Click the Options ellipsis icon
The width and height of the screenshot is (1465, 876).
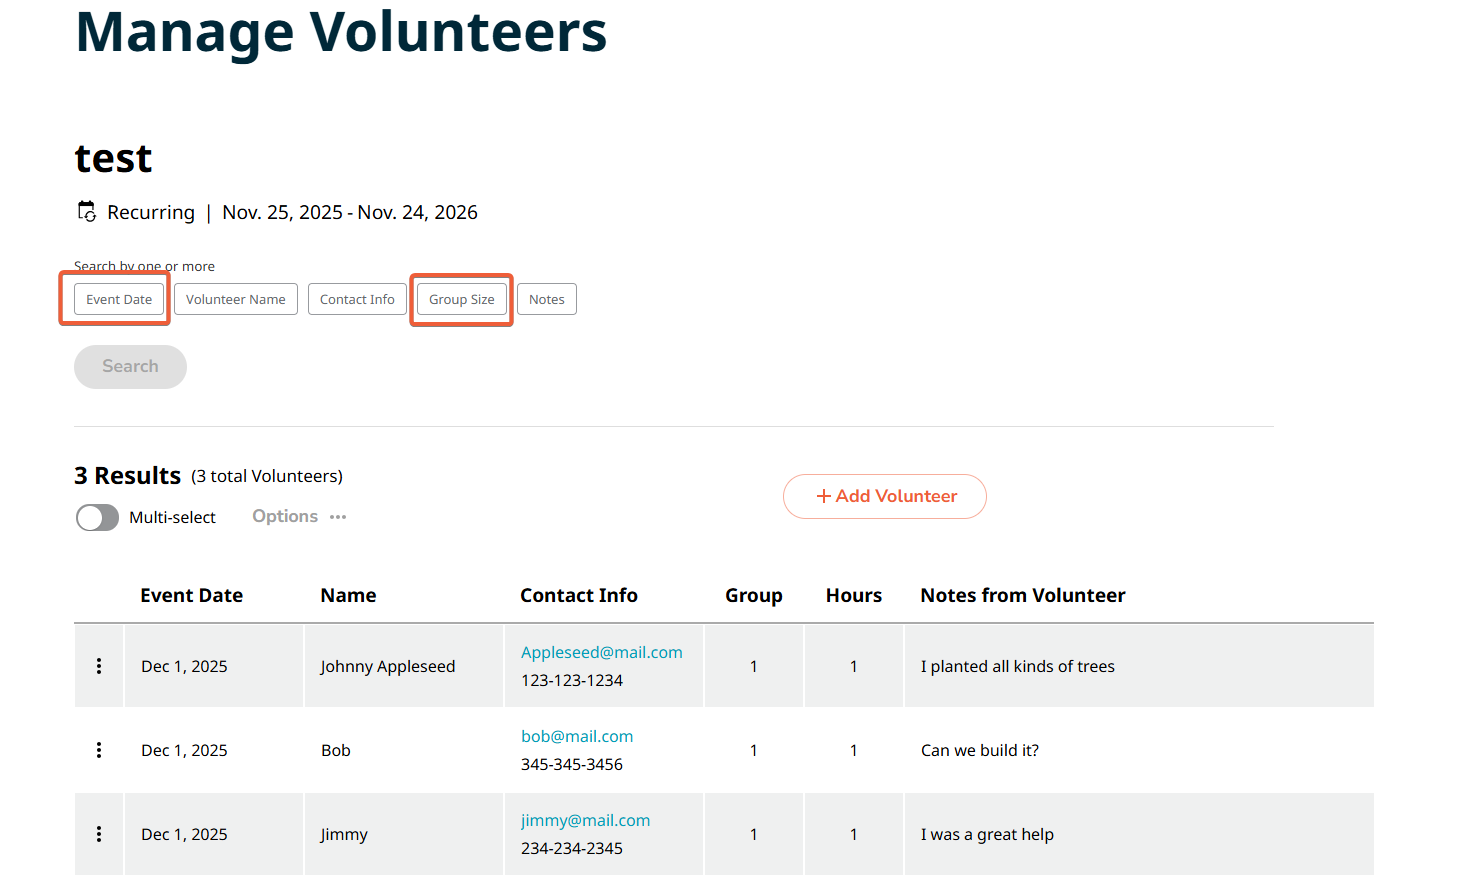point(338,517)
